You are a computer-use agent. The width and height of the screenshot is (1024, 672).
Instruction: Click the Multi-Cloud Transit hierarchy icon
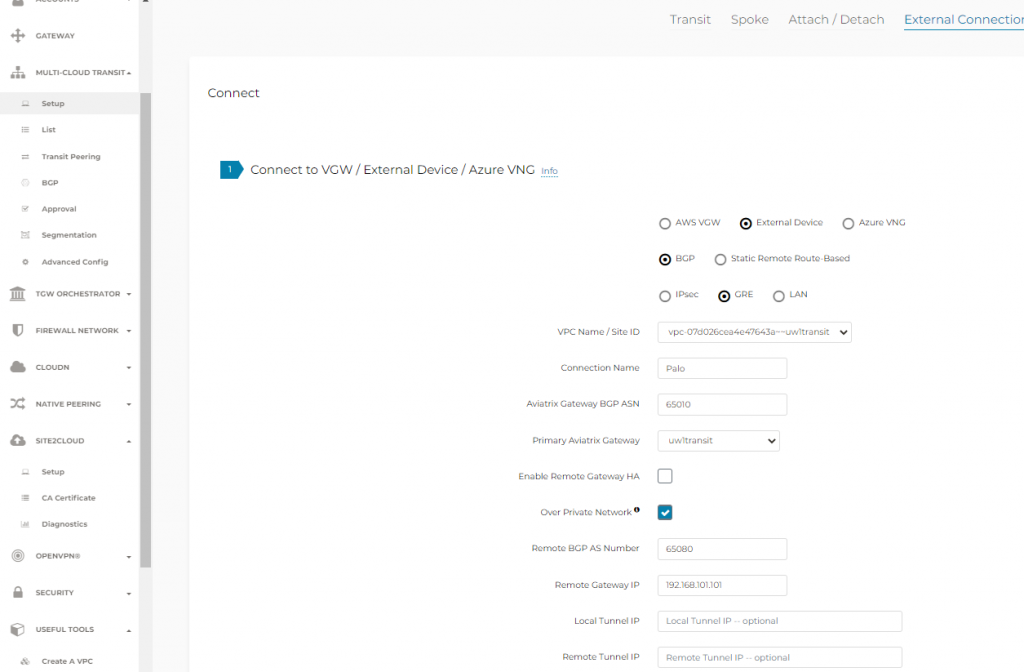18,72
